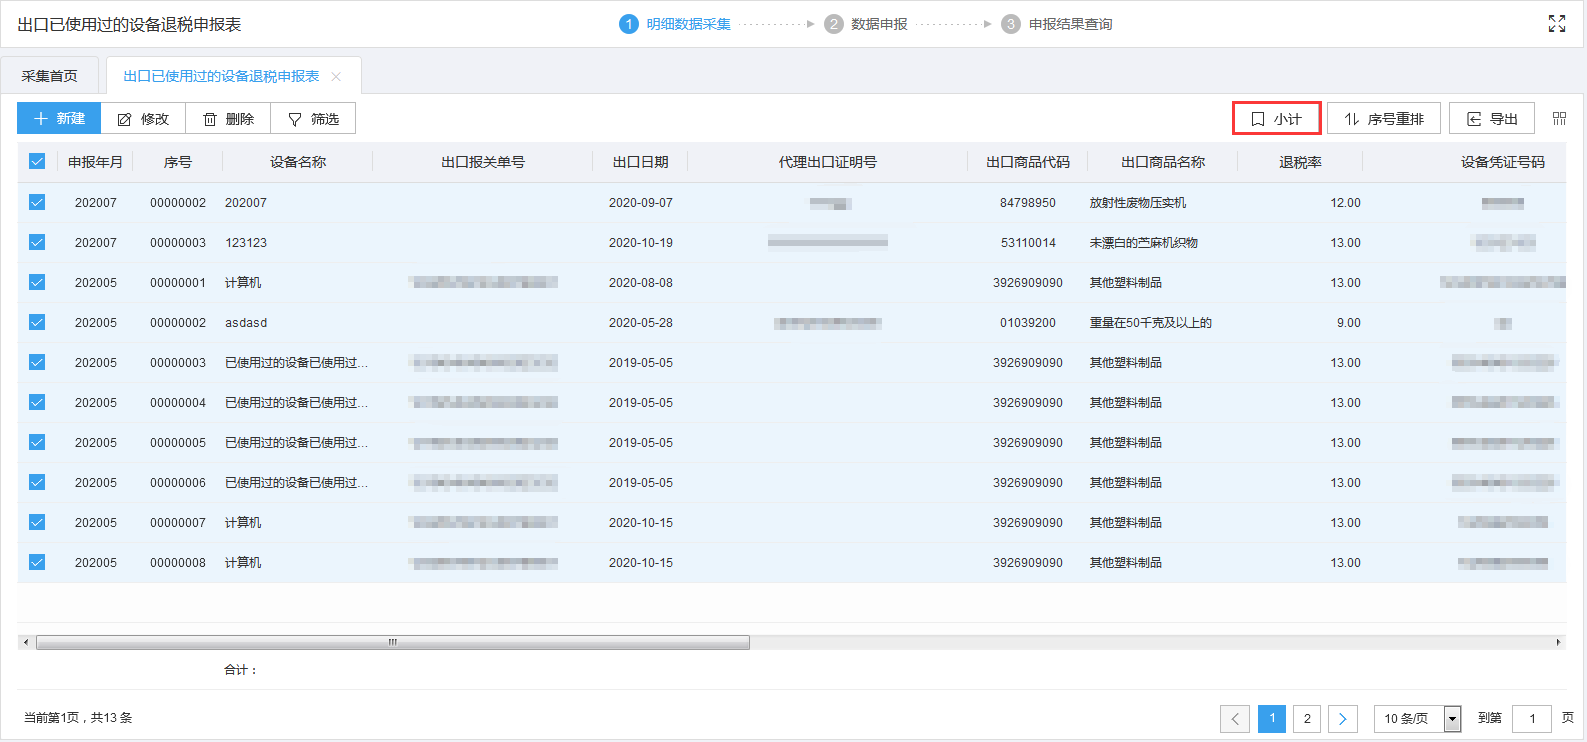Switch to the 采集首页 tab
This screenshot has height=742, width=1587.
tap(50, 76)
